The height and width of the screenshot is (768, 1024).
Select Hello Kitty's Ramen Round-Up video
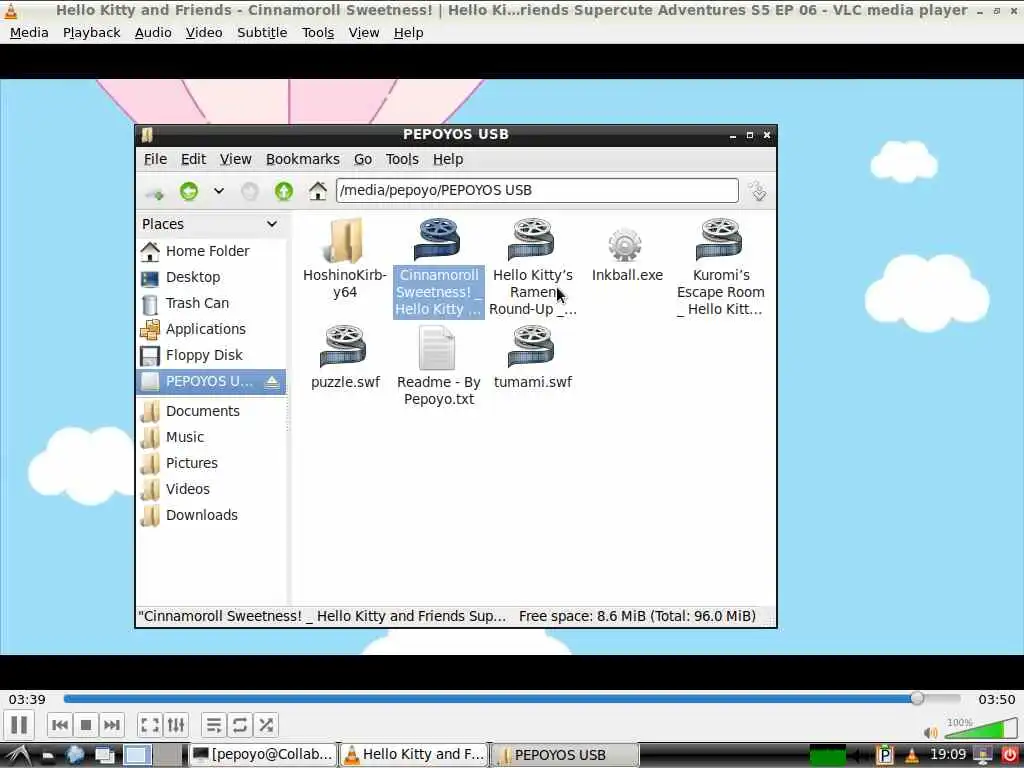pyautogui.click(x=533, y=266)
